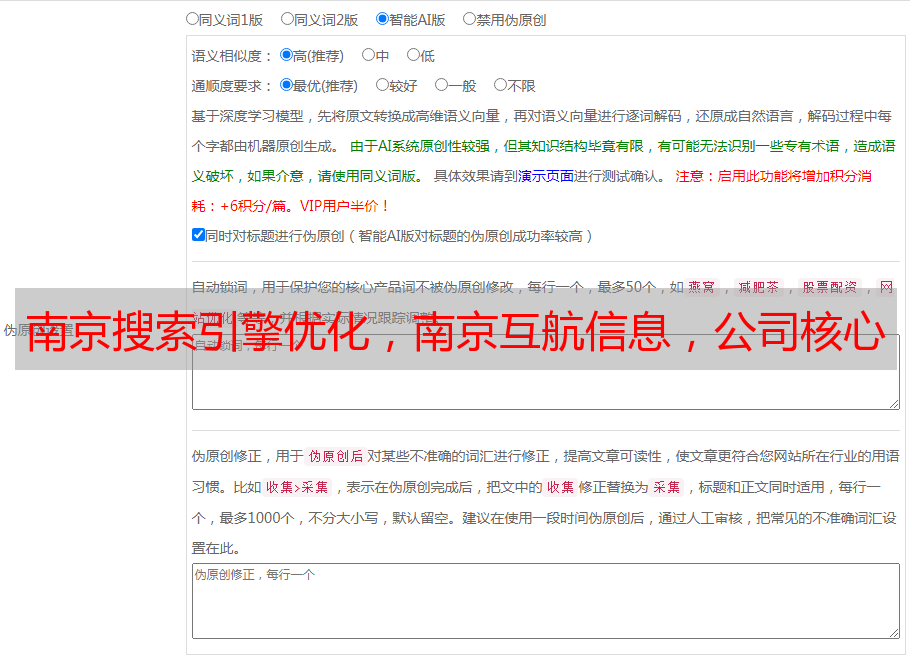The image size is (911, 658).
Task: Grab the 自动锁词 textarea resize handle
Action: [x=894, y=404]
